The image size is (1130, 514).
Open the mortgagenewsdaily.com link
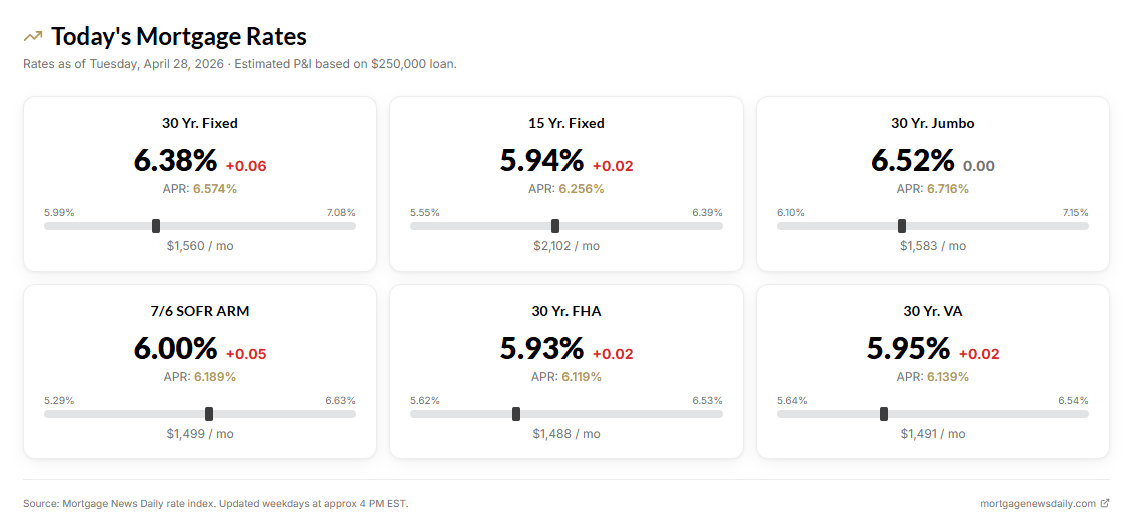(1038, 503)
